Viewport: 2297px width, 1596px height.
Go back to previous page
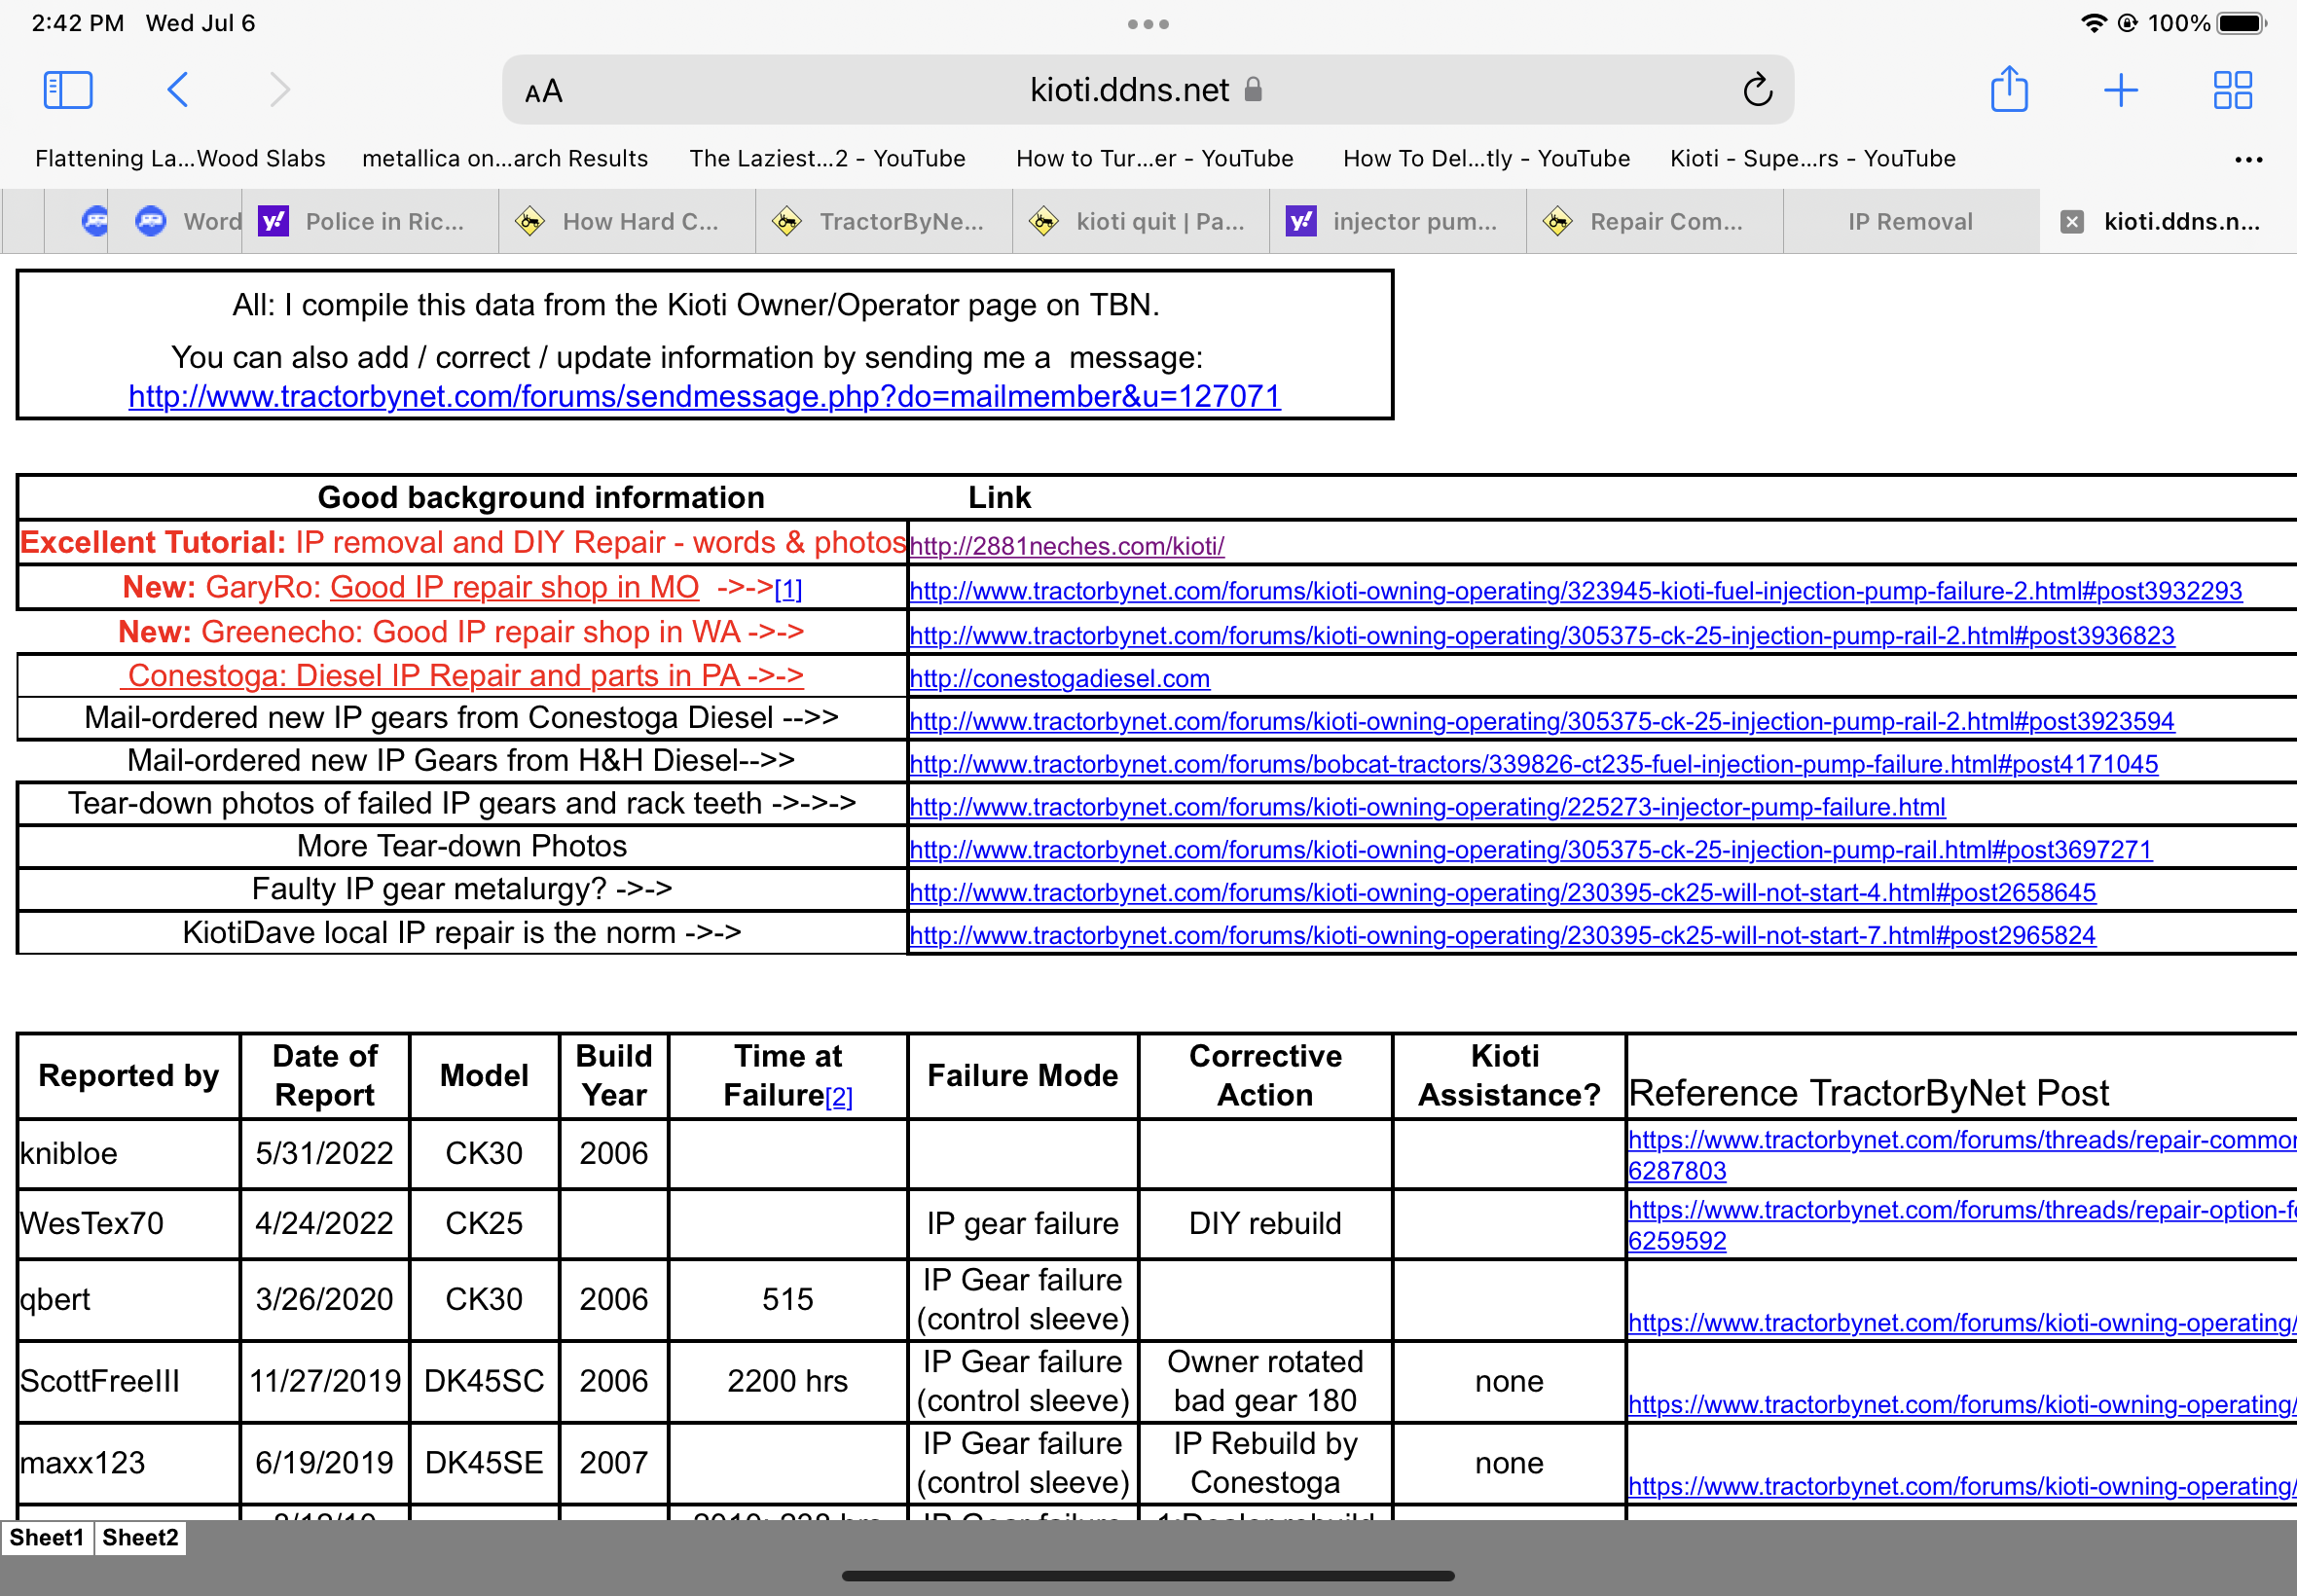177,90
